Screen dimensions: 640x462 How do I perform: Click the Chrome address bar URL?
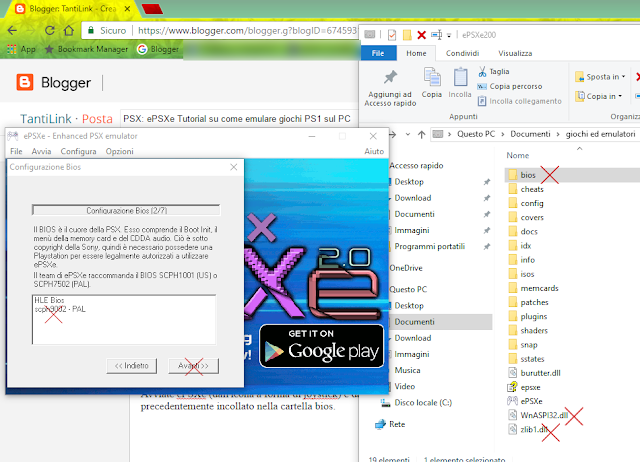click(247, 31)
